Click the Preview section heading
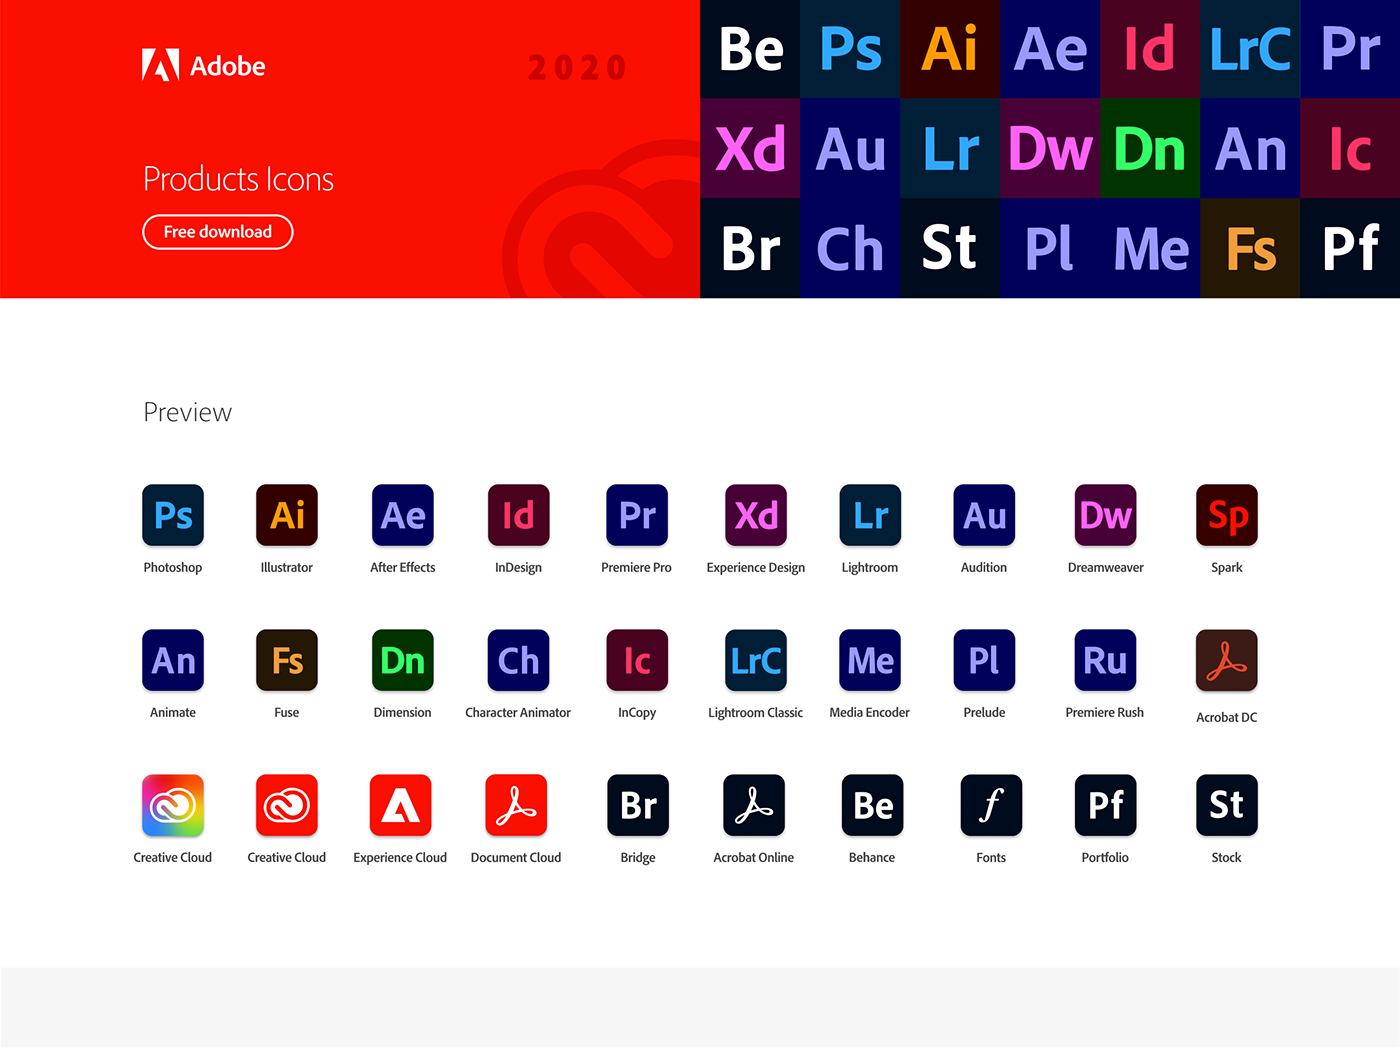Viewport: 1400px width, 1048px height. [188, 412]
